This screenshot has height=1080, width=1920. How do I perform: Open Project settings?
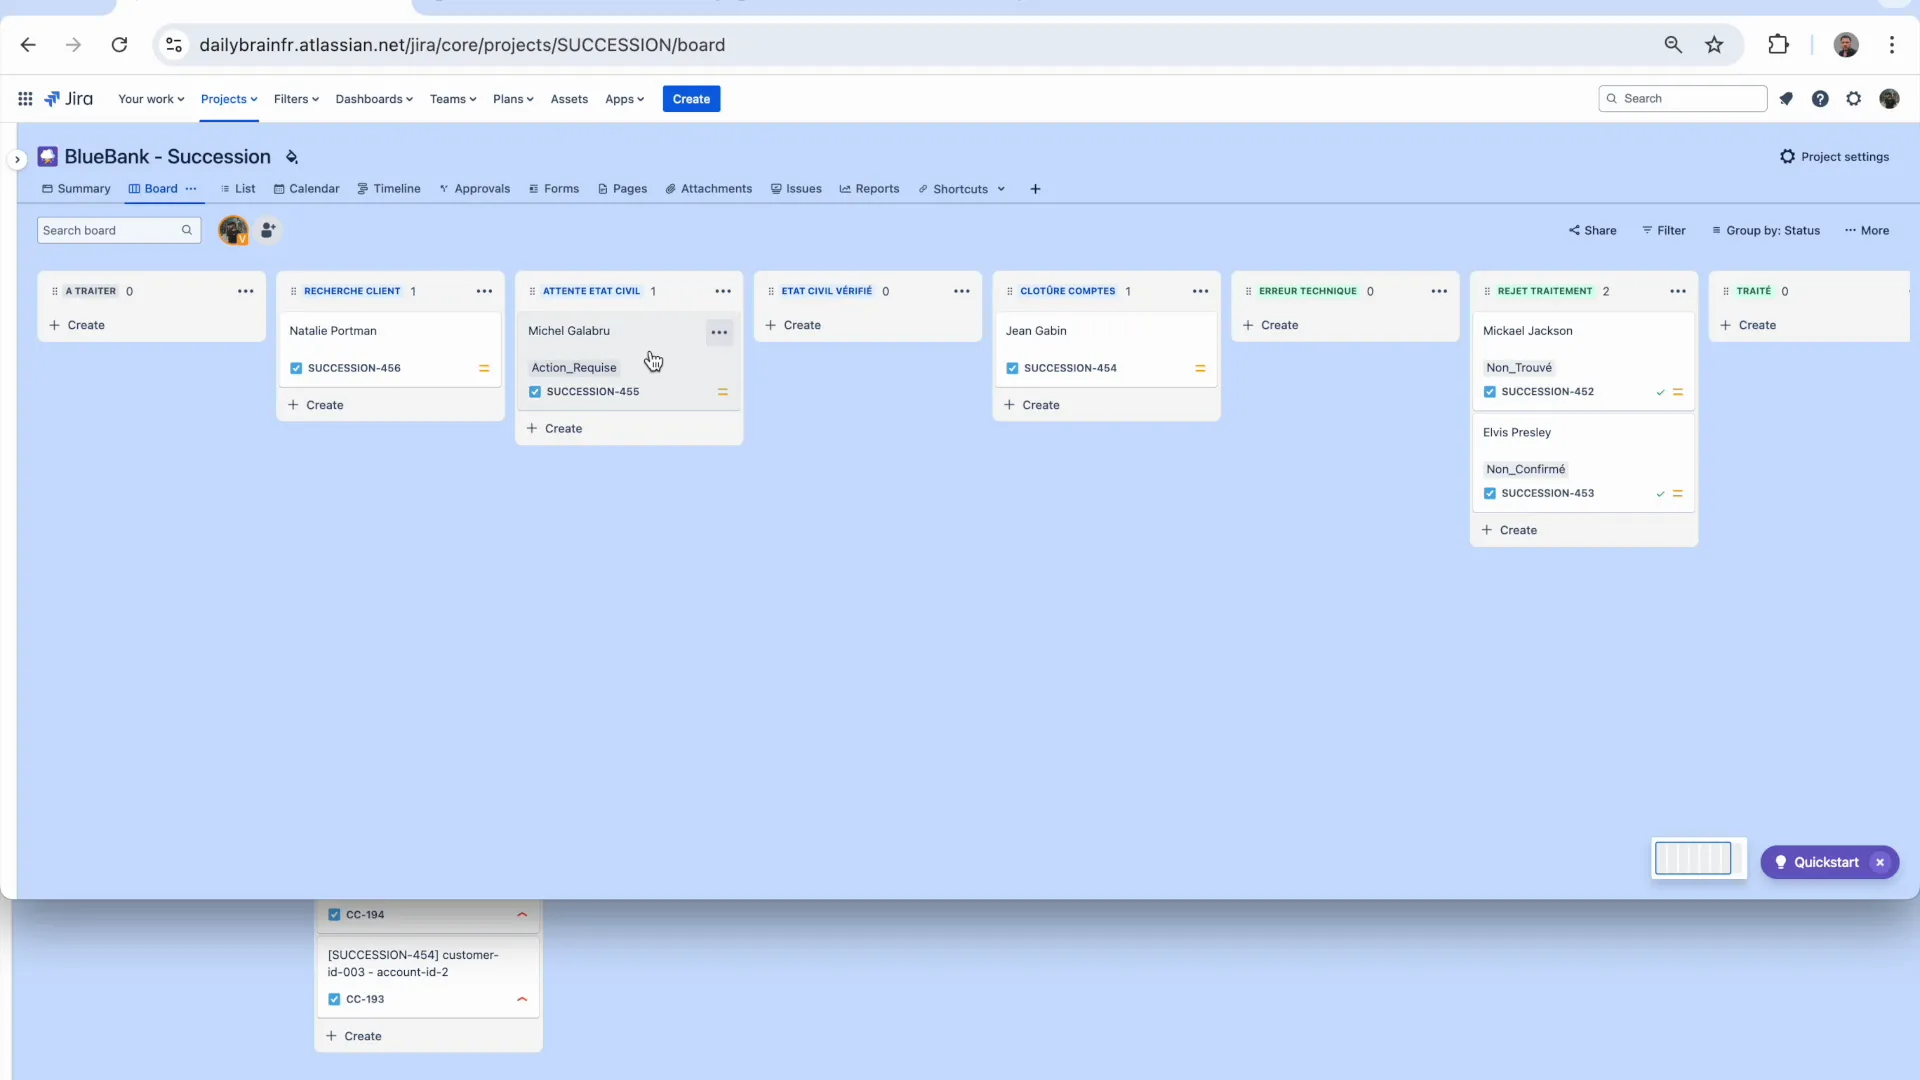click(x=1835, y=157)
